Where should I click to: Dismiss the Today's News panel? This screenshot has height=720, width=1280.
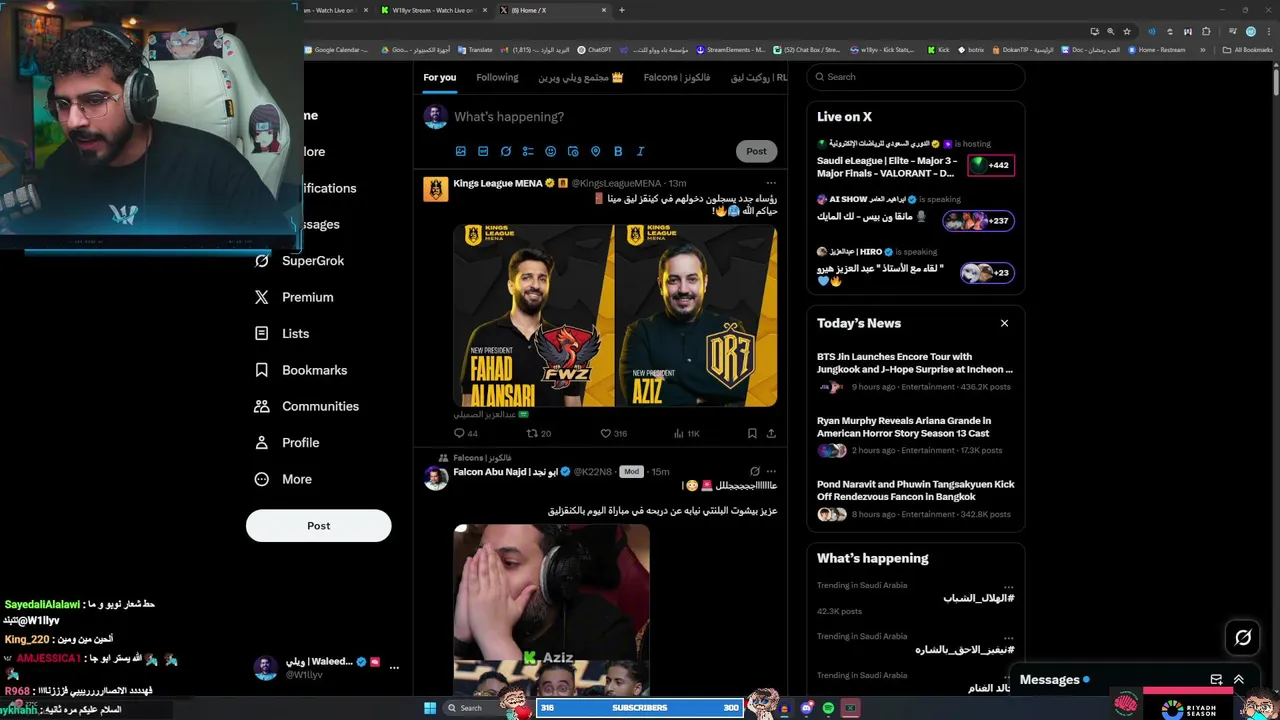[1004, 323]
